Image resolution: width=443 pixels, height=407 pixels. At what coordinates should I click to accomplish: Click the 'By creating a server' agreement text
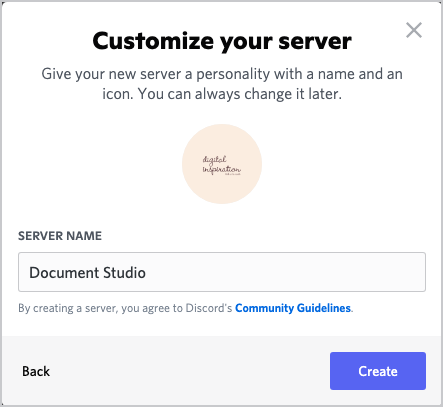point(125,308)
